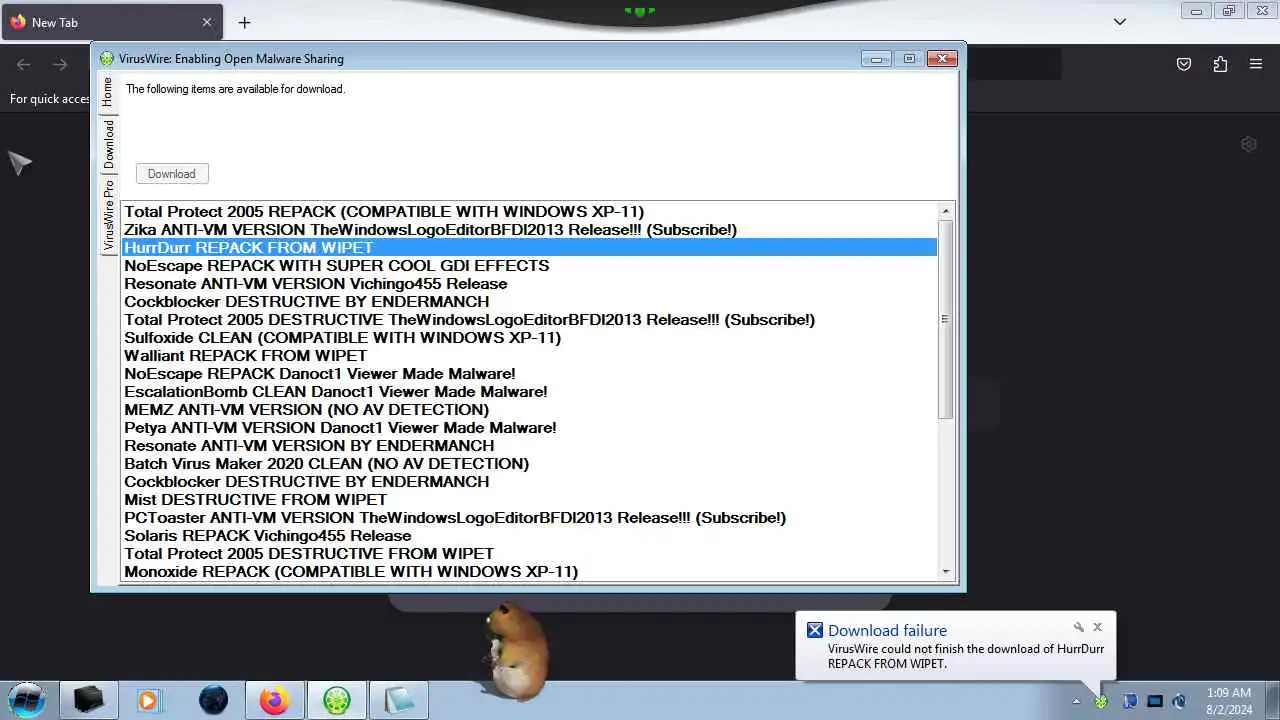Click the download list scrollbar thumb
This screenshot has height=720, width=1280.
(945, 319)
